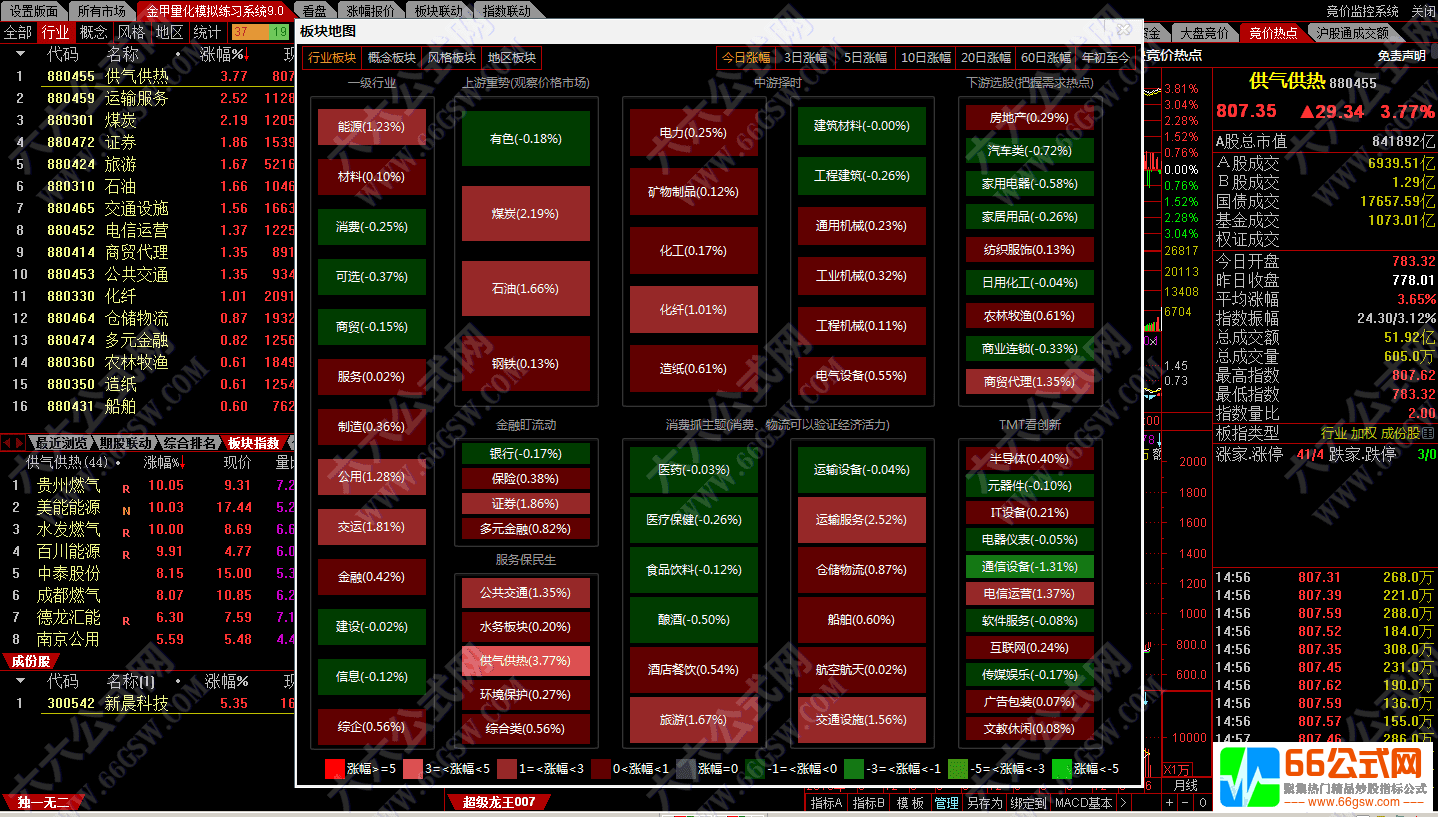Open the 月线 period selector

(x=1185, y=785)
